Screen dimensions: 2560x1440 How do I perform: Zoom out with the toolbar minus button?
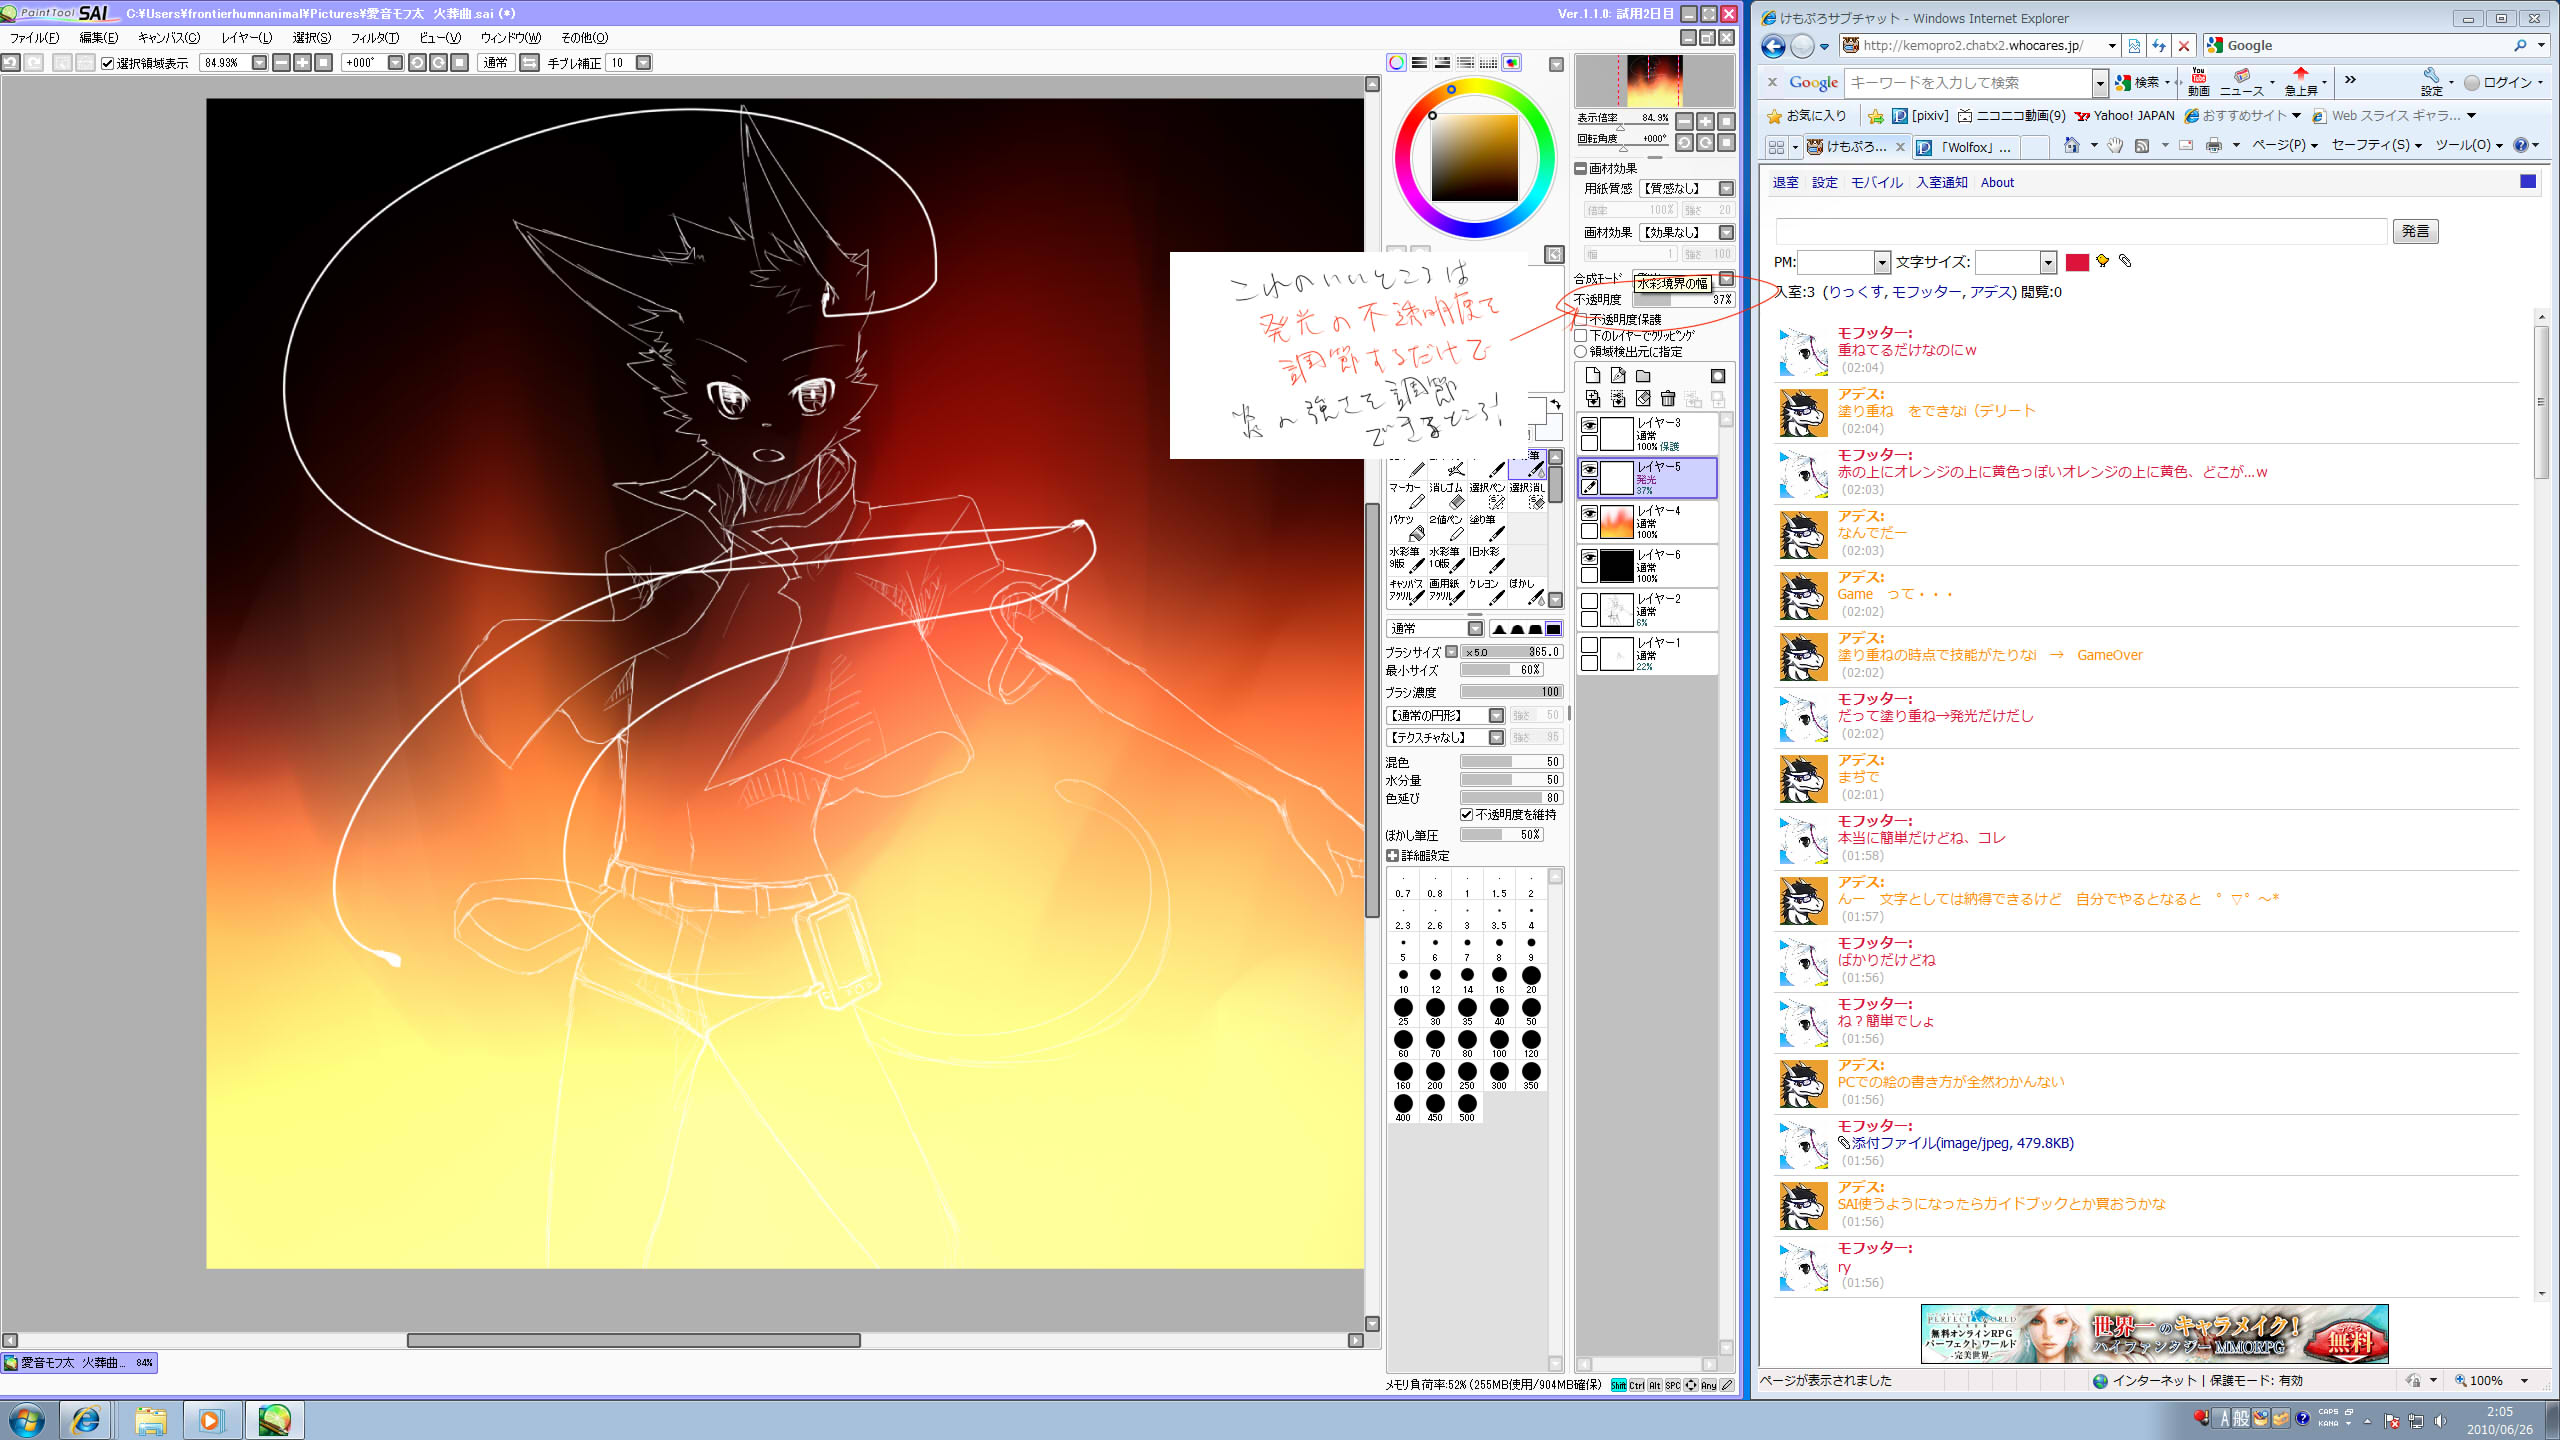click(x=282, y=62)
